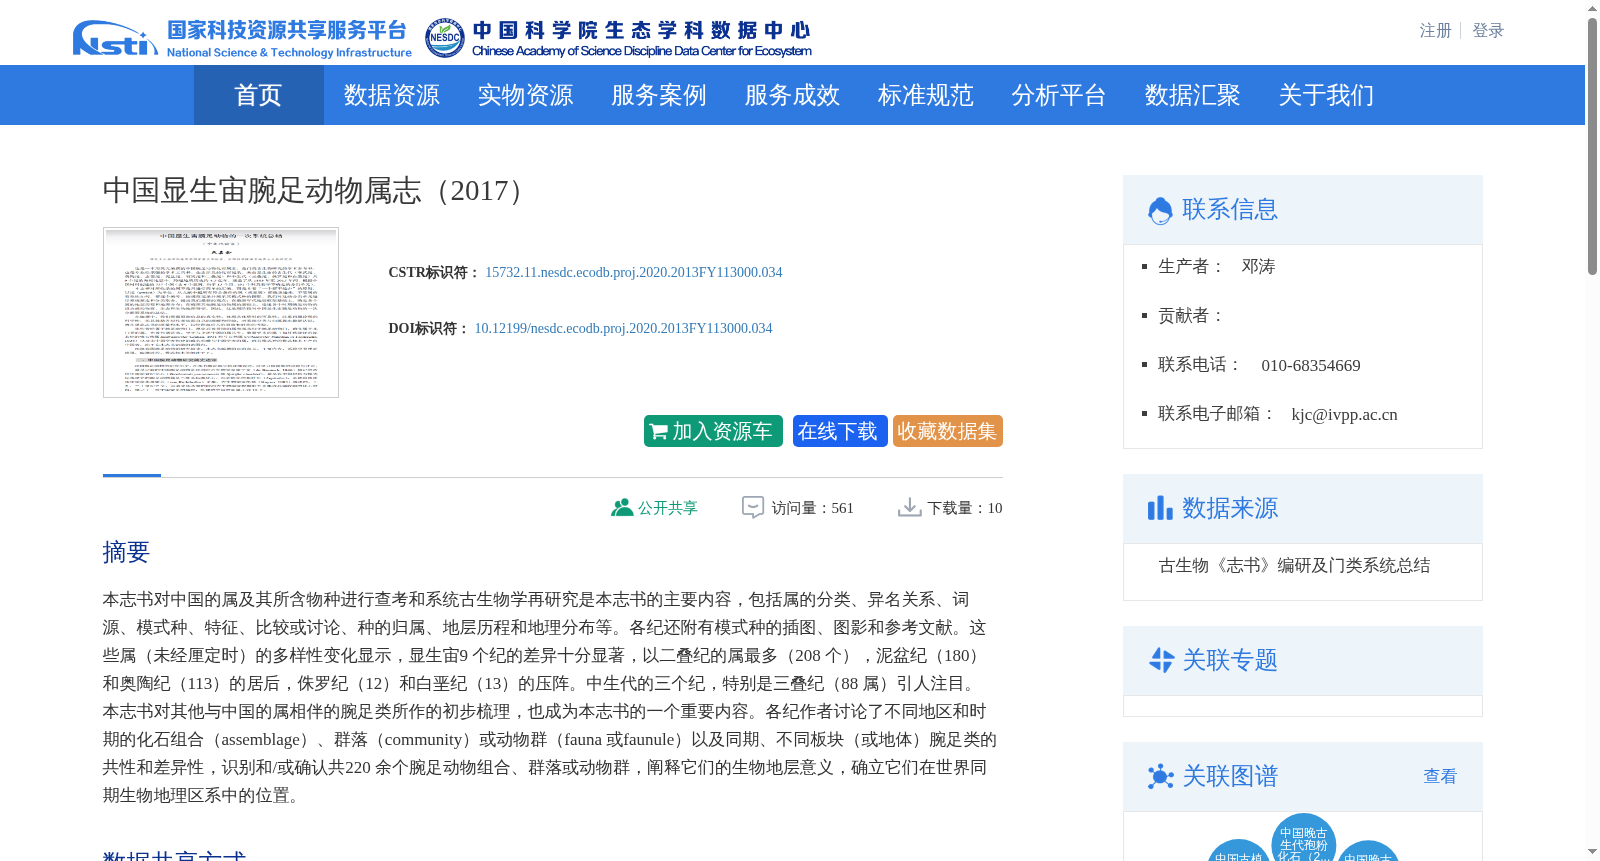
Task: Navigate to 分析平台
Action: click(1058, 95)
